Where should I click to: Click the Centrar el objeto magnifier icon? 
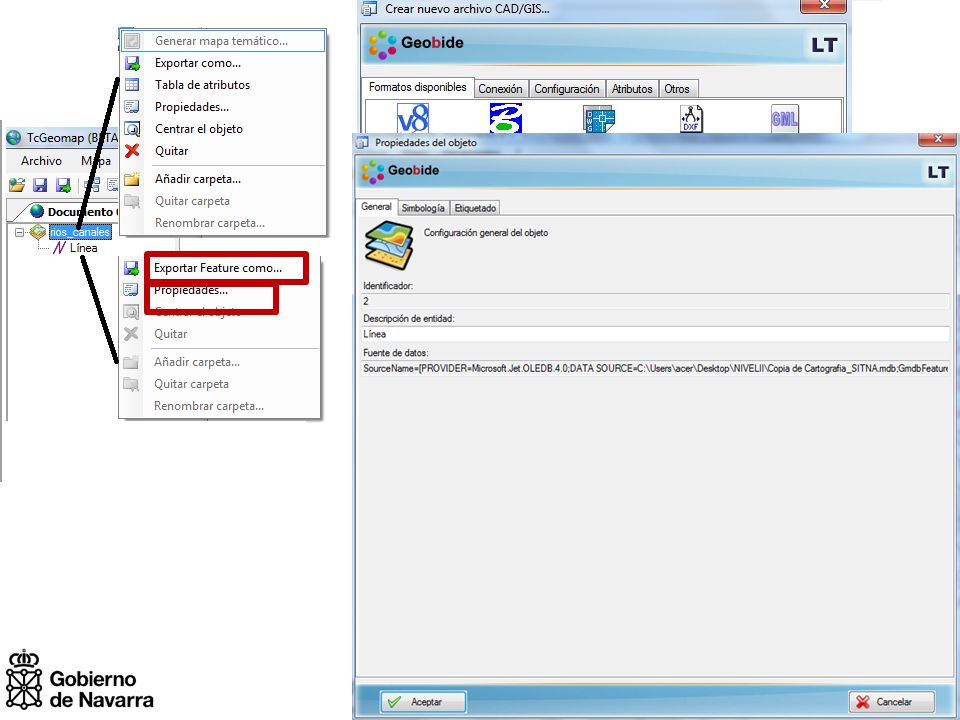click(x=132, y=129)
